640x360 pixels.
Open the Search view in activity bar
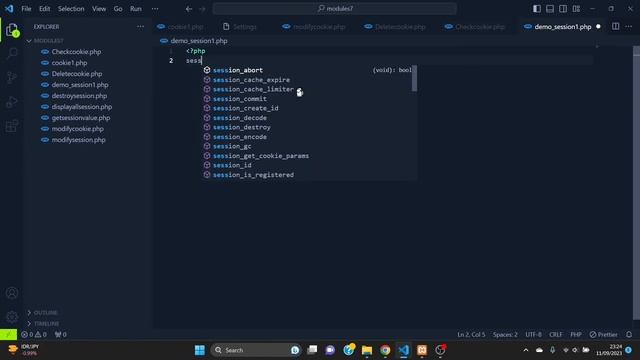pyautogui.click(x=12, y=53)
